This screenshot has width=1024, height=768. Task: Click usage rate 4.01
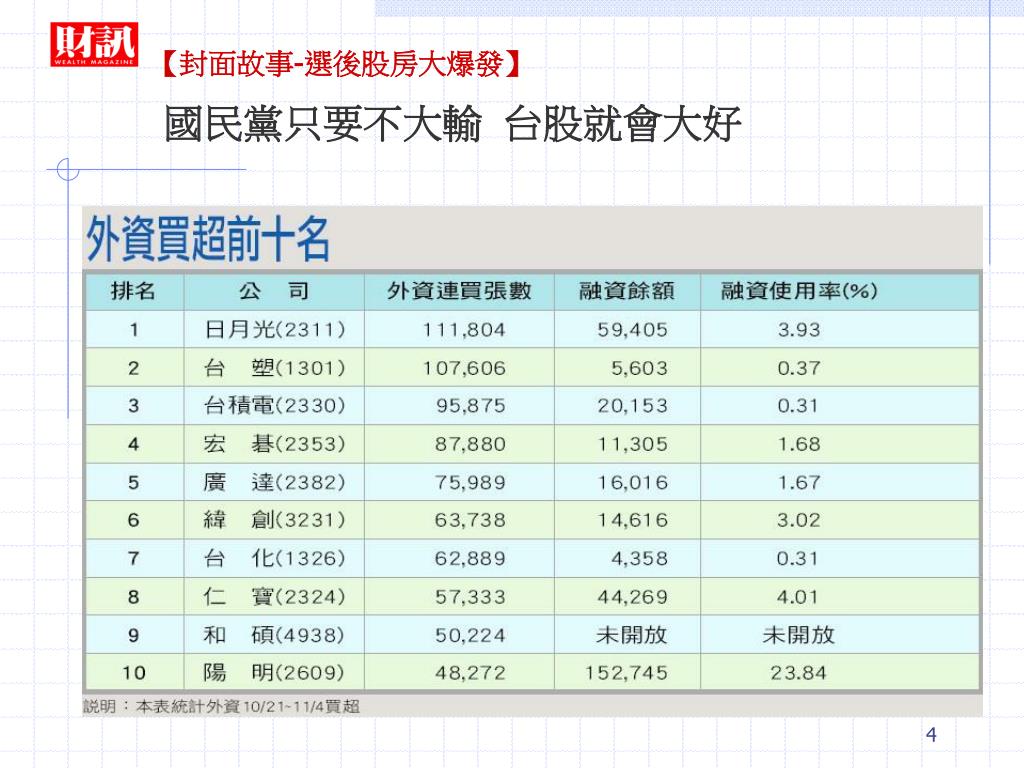tap(797, 597)
